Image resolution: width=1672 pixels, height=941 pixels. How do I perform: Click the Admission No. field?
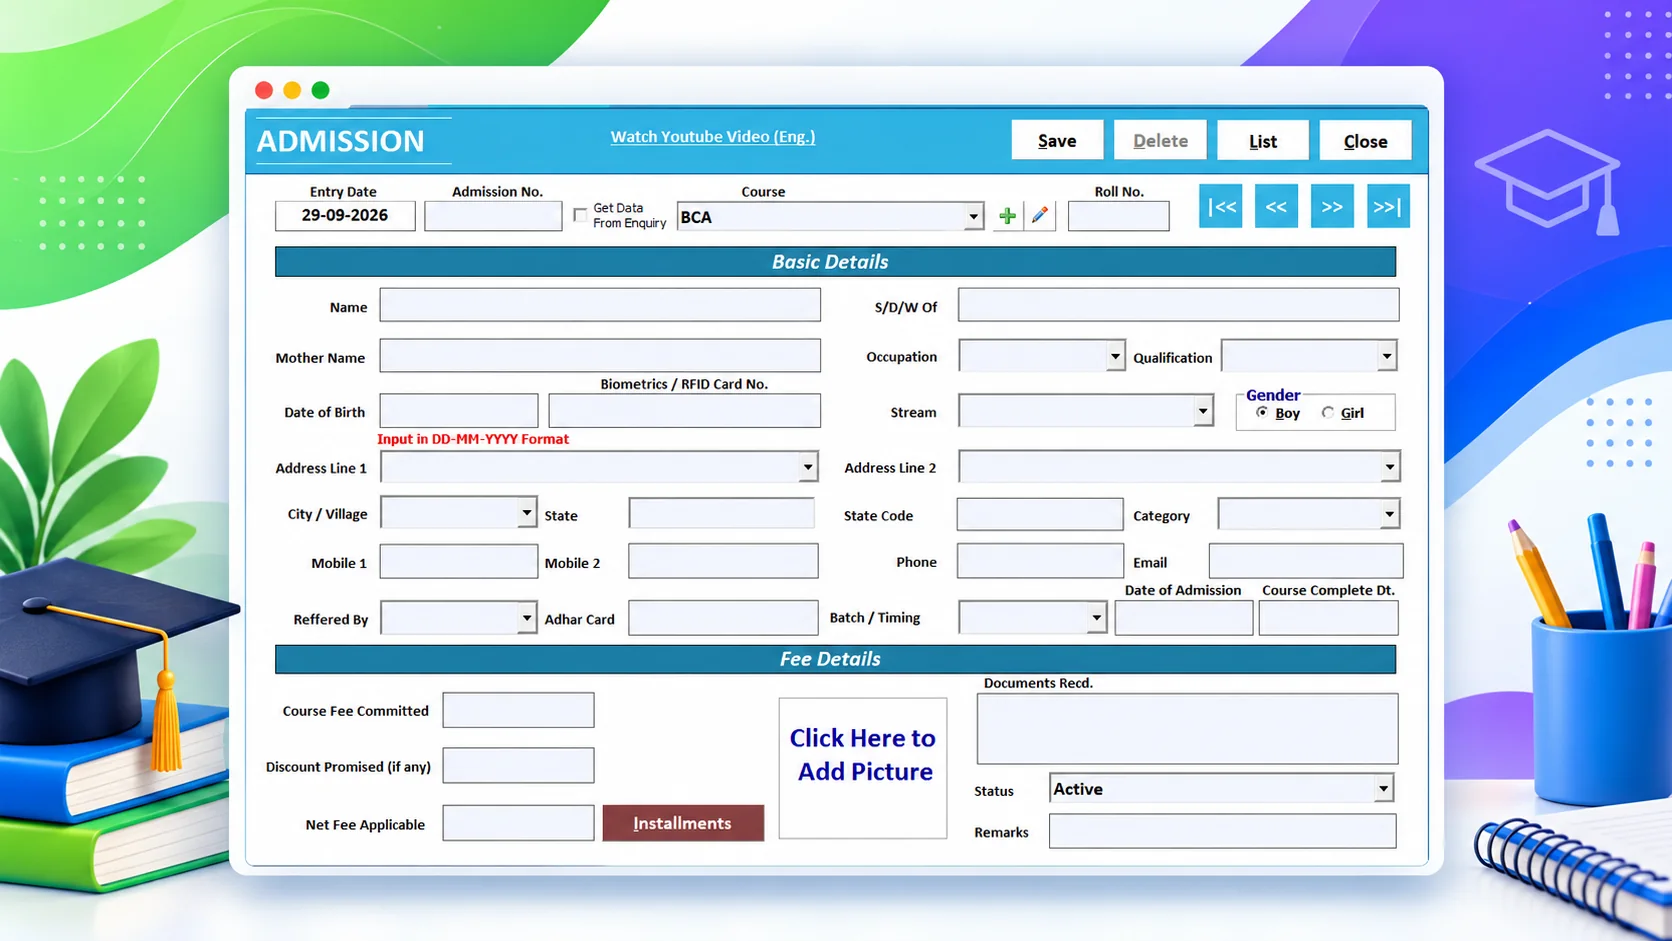click(493, 216)
